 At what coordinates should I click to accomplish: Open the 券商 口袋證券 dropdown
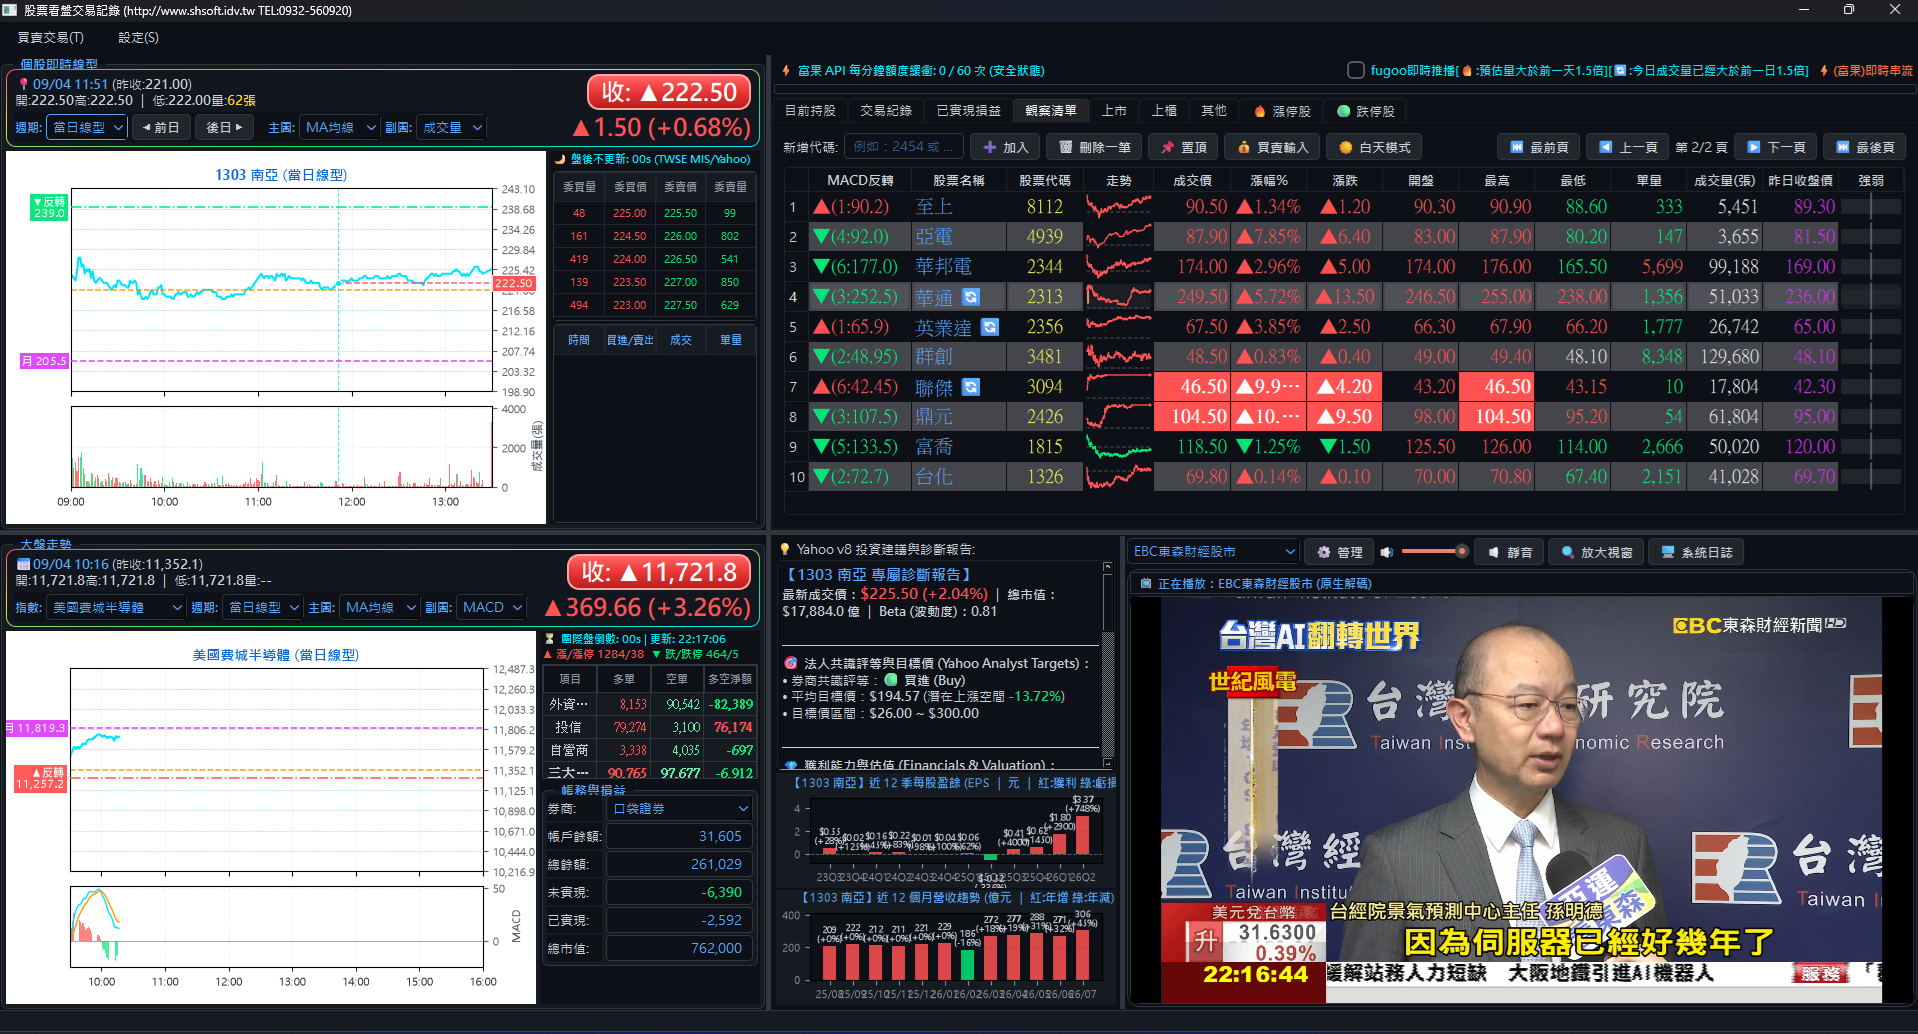point(680,808)
